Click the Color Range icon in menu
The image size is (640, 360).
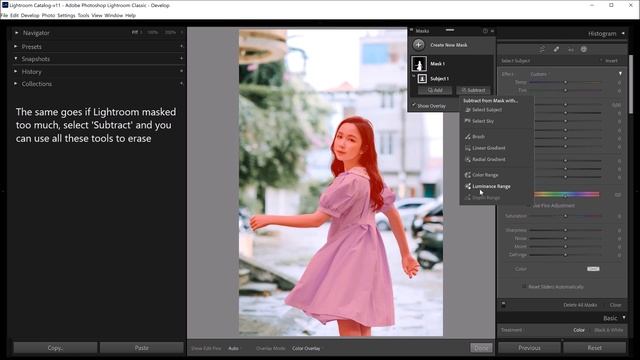pyautogui.click(x=467, y=175)
